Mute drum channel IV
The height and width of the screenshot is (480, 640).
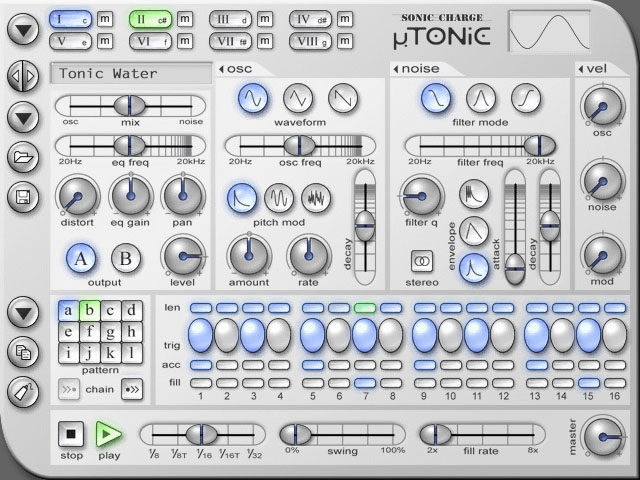(x=345, y=19)
